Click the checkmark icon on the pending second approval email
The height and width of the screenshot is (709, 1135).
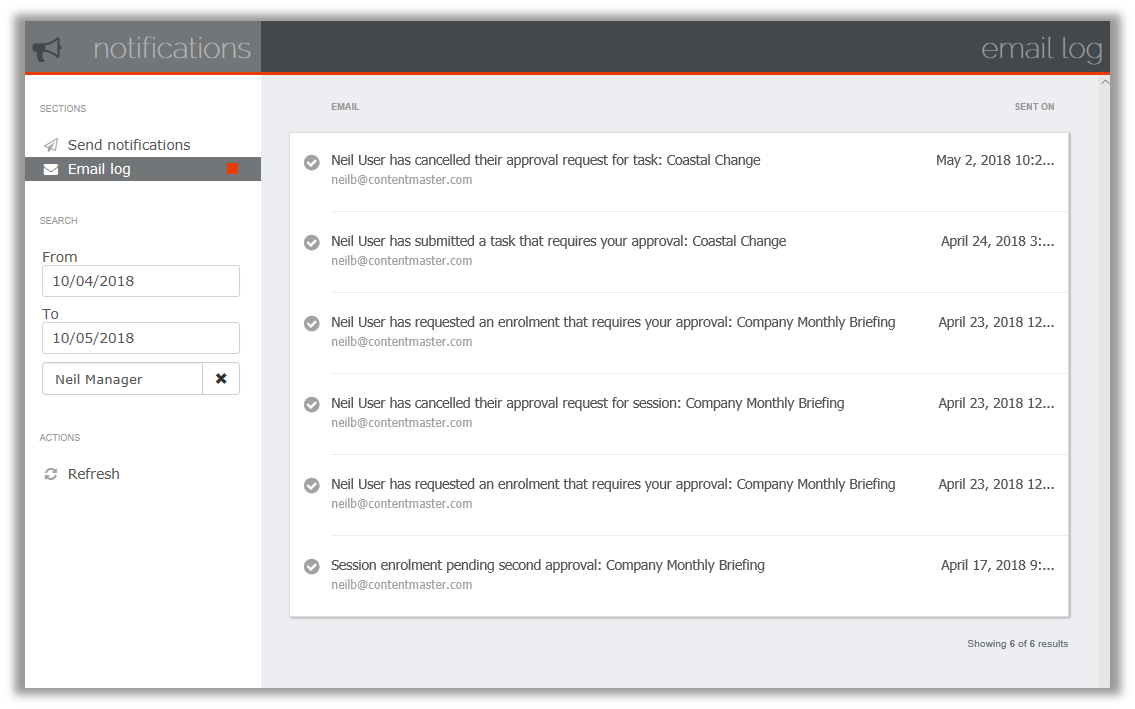point(311,566)
